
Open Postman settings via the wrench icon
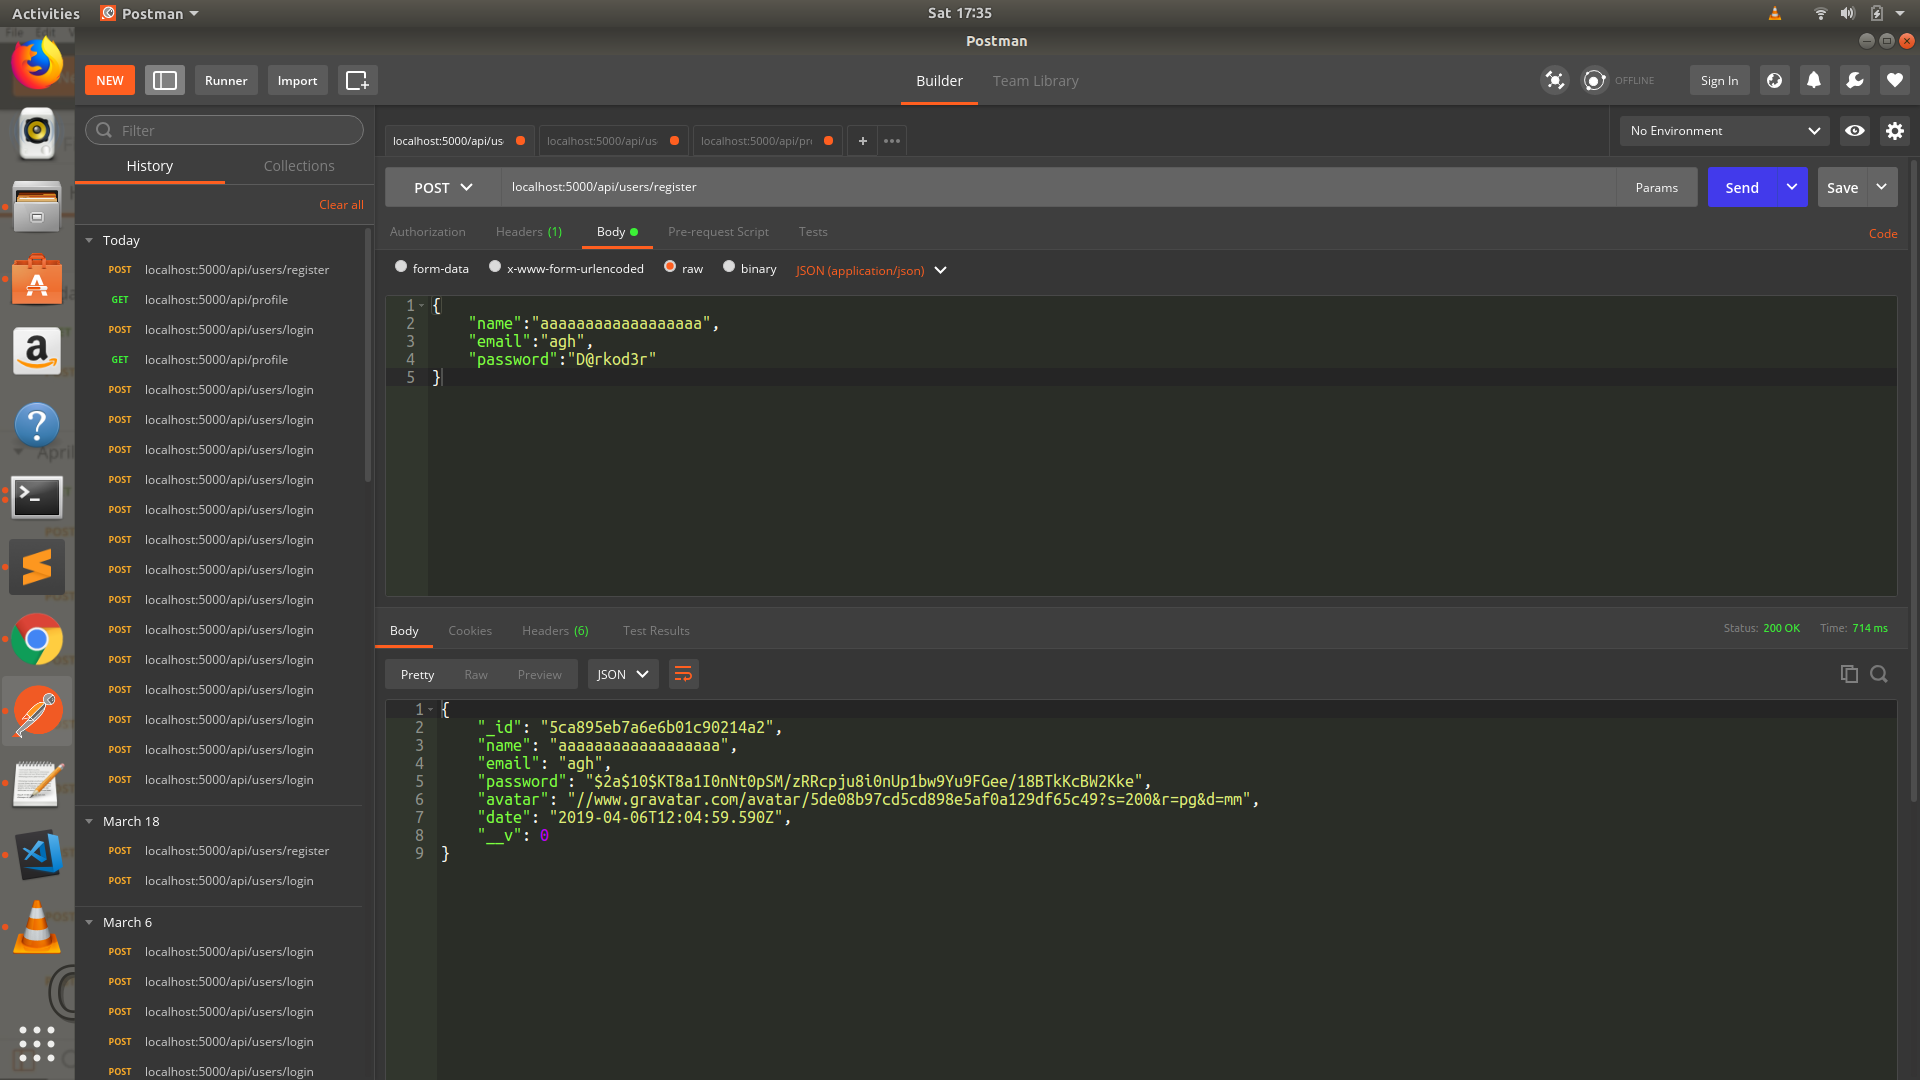coord(1855,80)
